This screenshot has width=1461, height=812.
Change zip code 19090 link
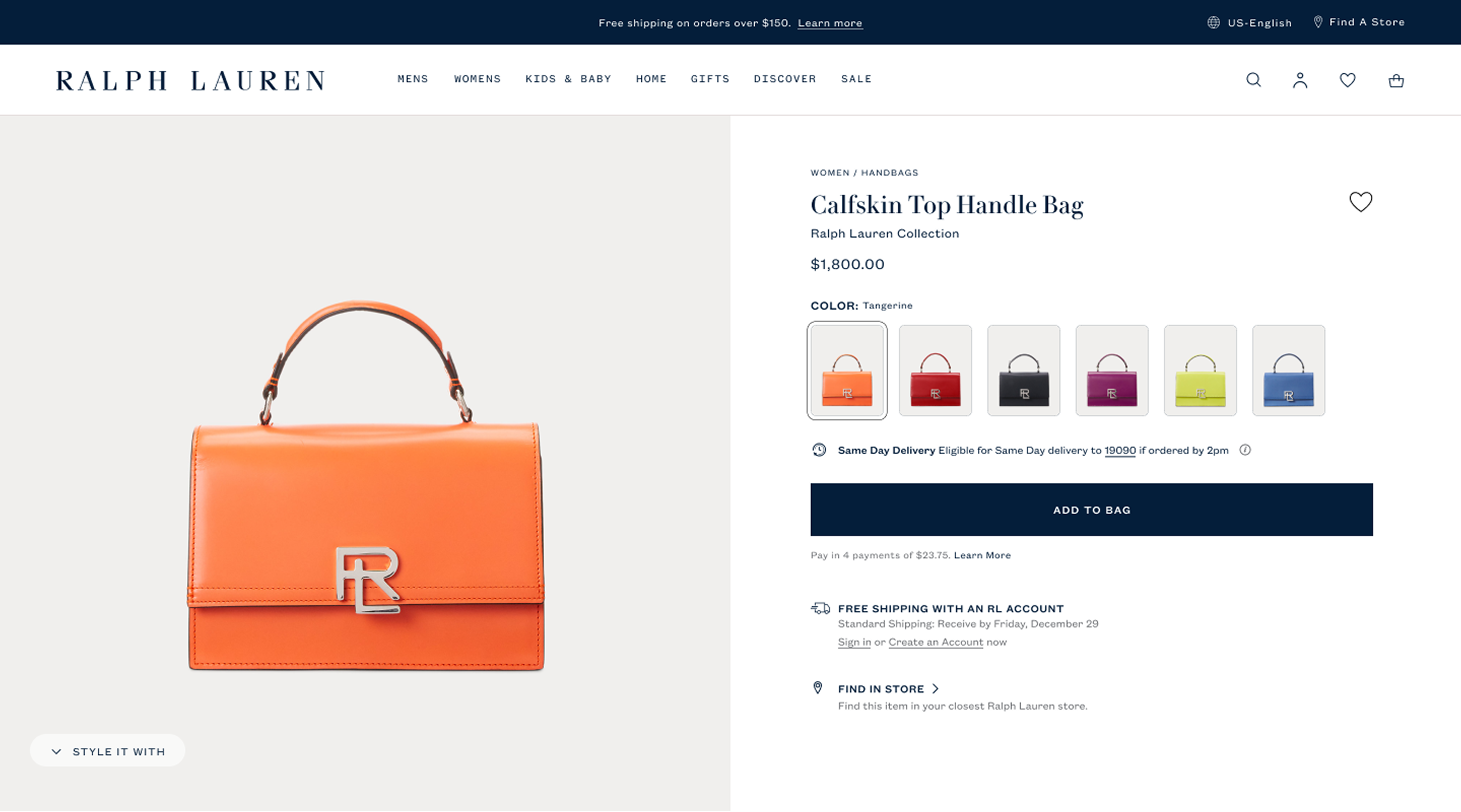point(1120,450)
